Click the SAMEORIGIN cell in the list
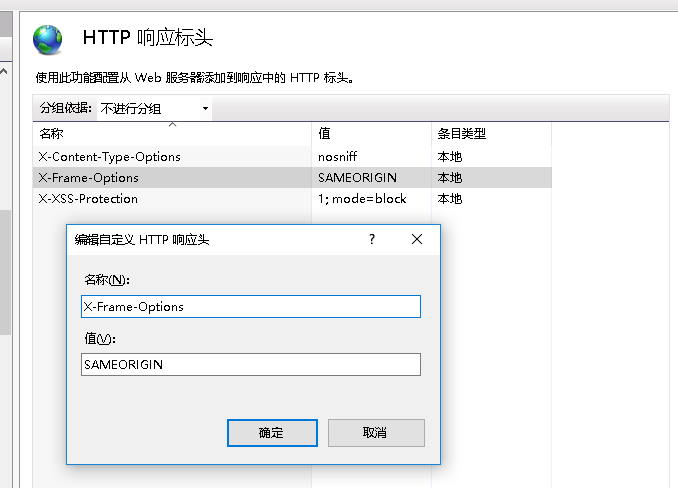Image resolution: width=678 pixels, height=488 pixels. coord(357,178)
